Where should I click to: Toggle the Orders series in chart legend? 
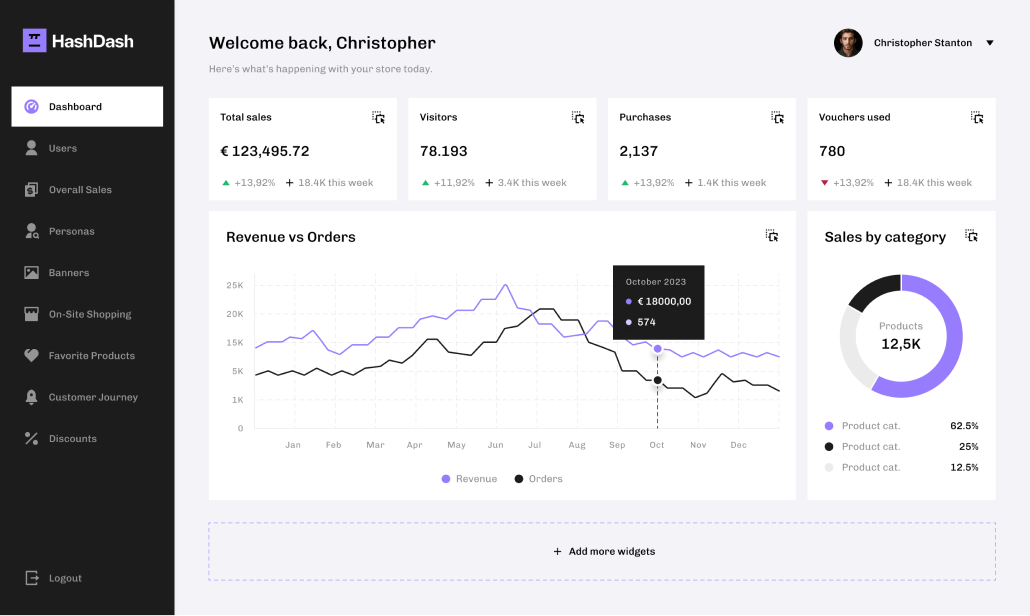click(x=537, y=478)
